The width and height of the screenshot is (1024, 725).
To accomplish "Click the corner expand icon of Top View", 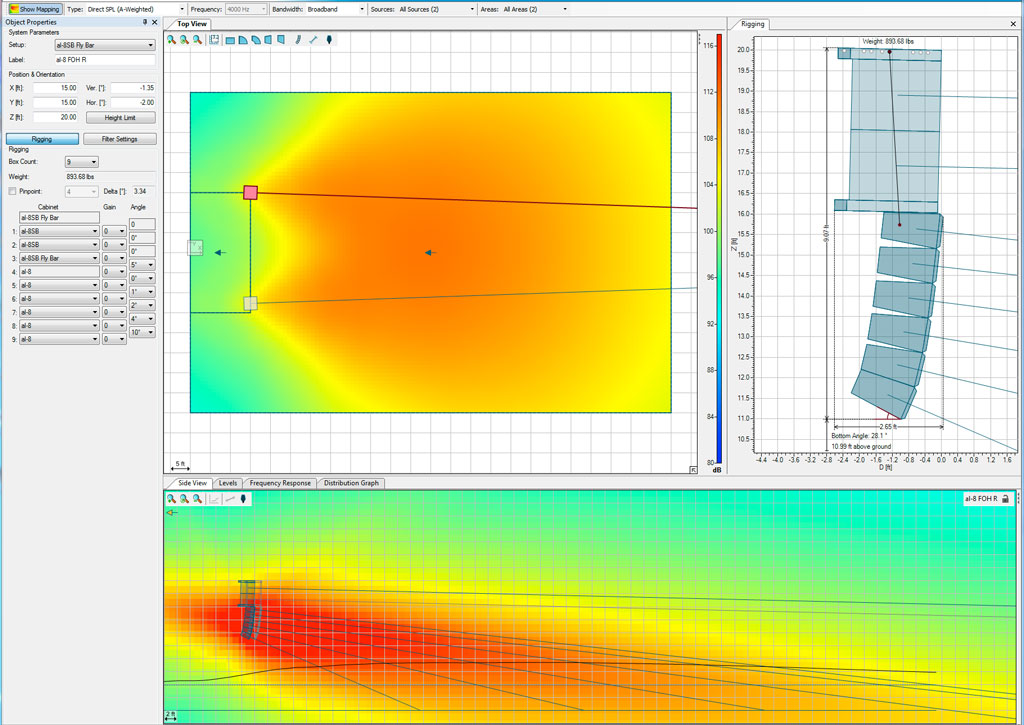I will point(693,470).
